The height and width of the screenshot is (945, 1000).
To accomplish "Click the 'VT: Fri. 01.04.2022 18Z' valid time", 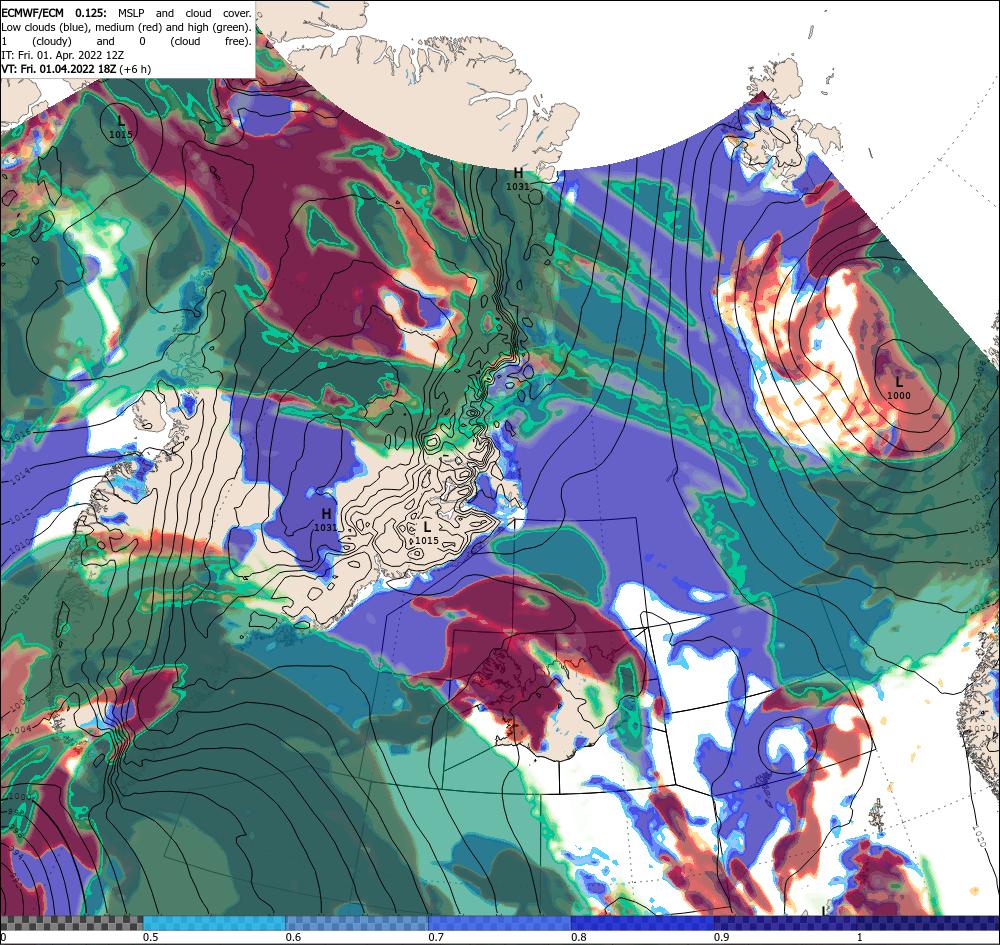I will pyautogui.click(x=59, y=69).
